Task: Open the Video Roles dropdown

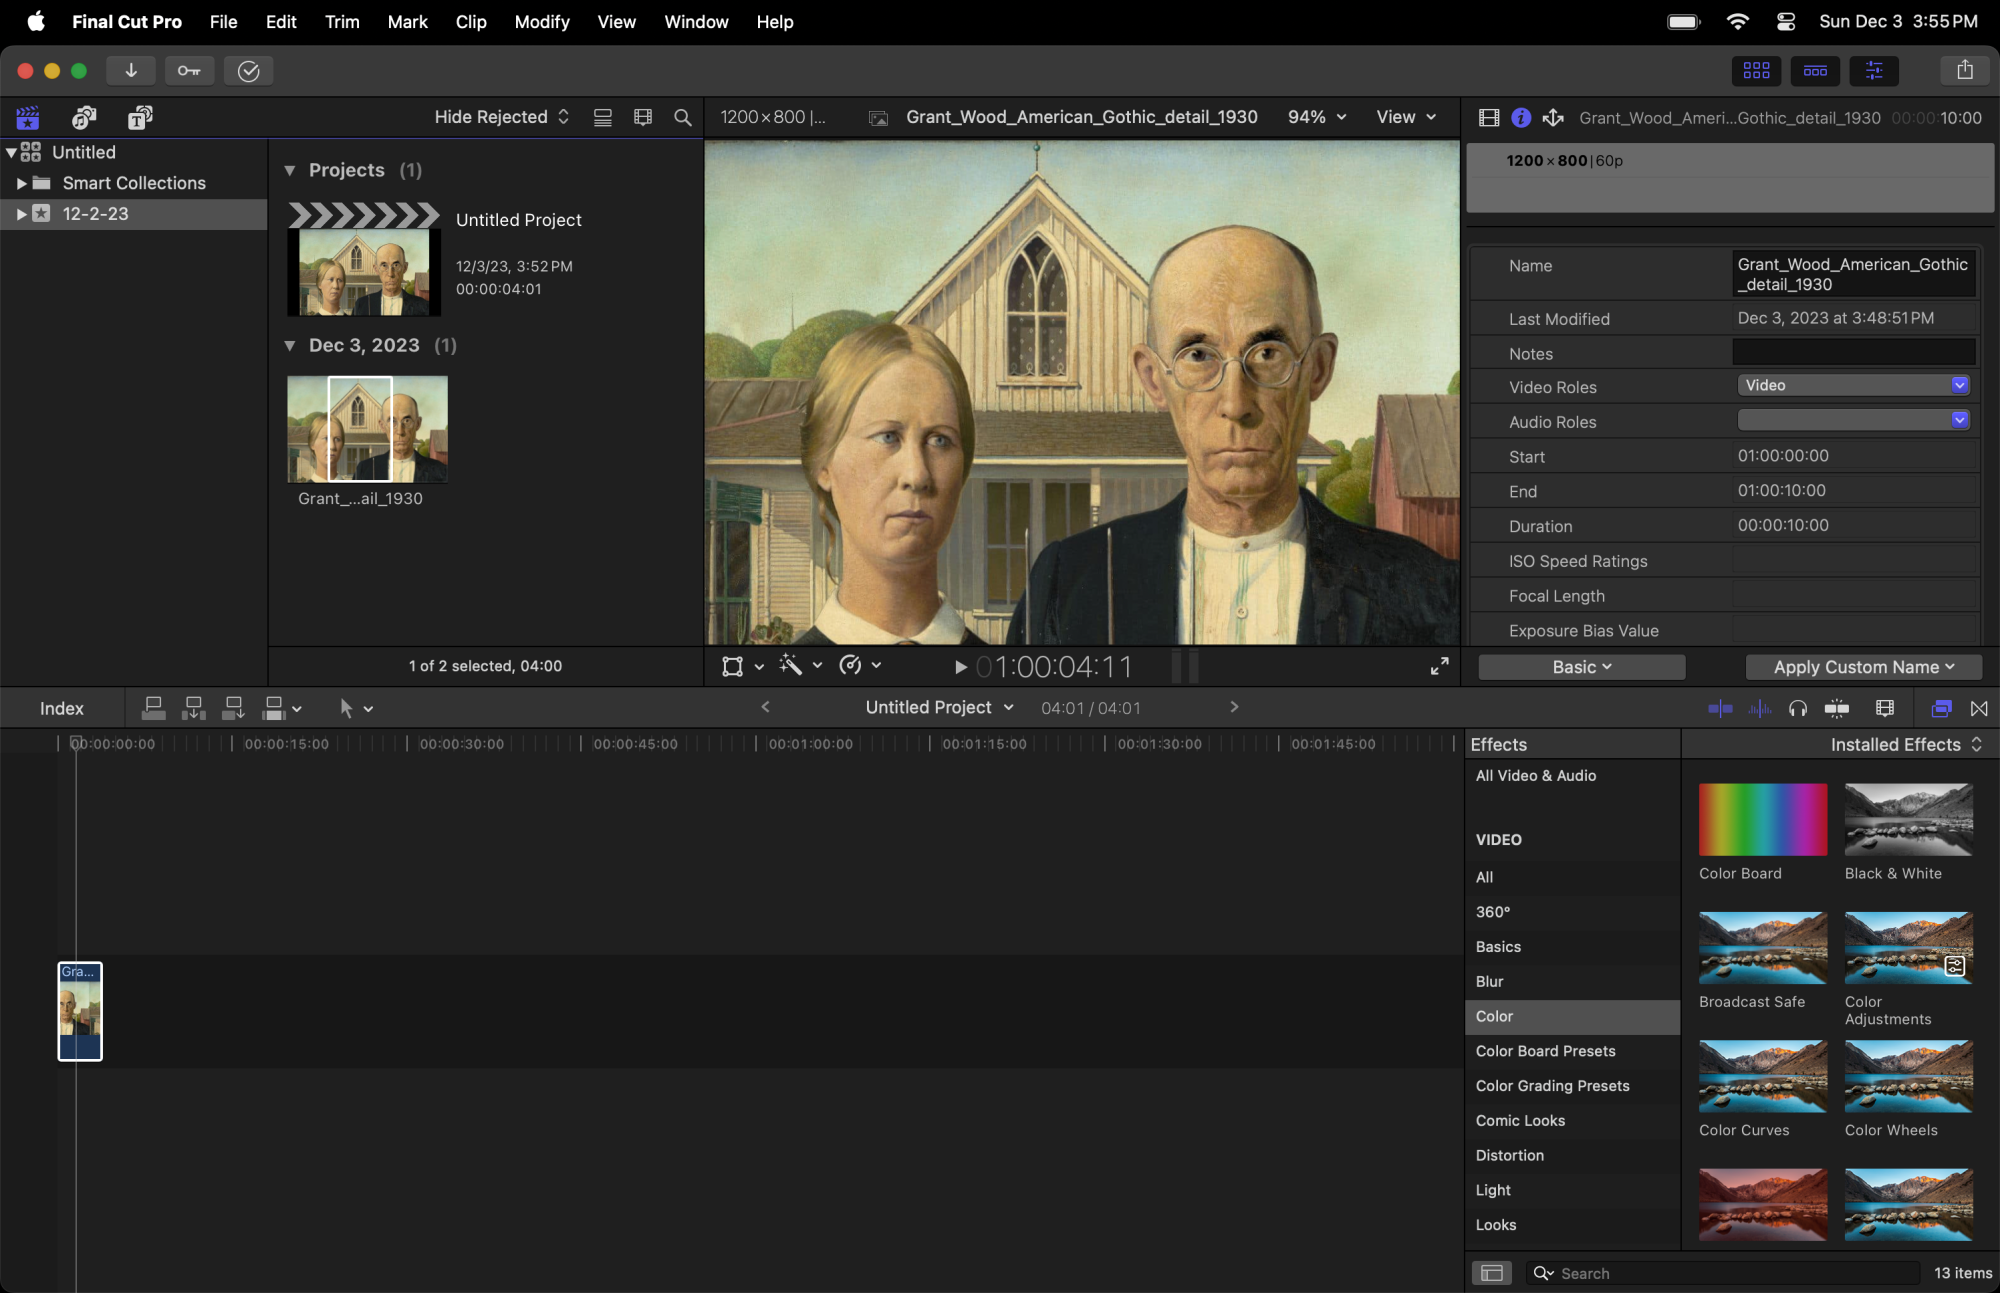Action: click(x=1854, y=386)
